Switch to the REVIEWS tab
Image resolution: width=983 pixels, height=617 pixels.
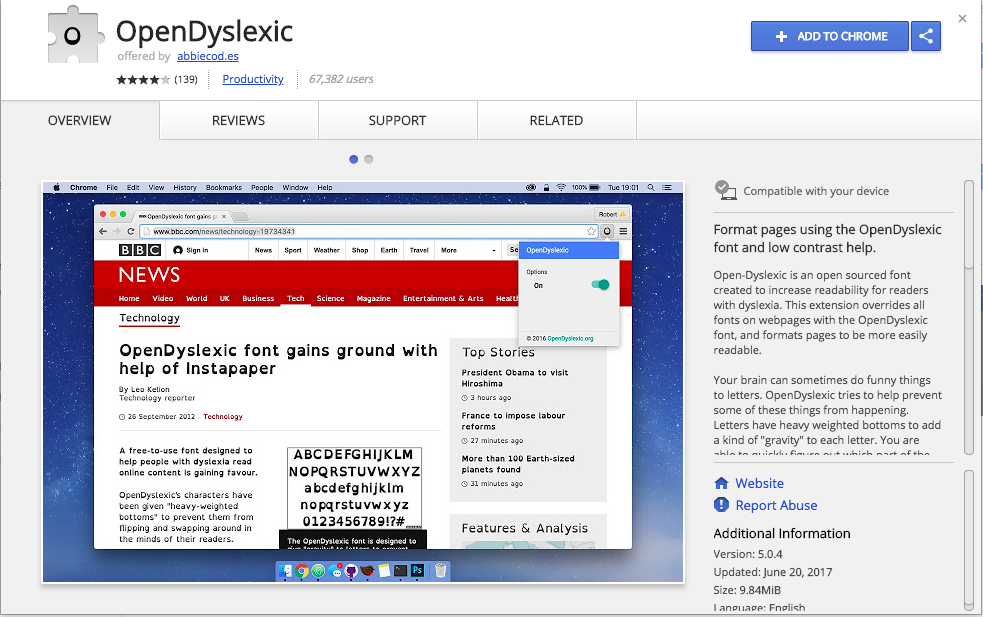point(238,120)
